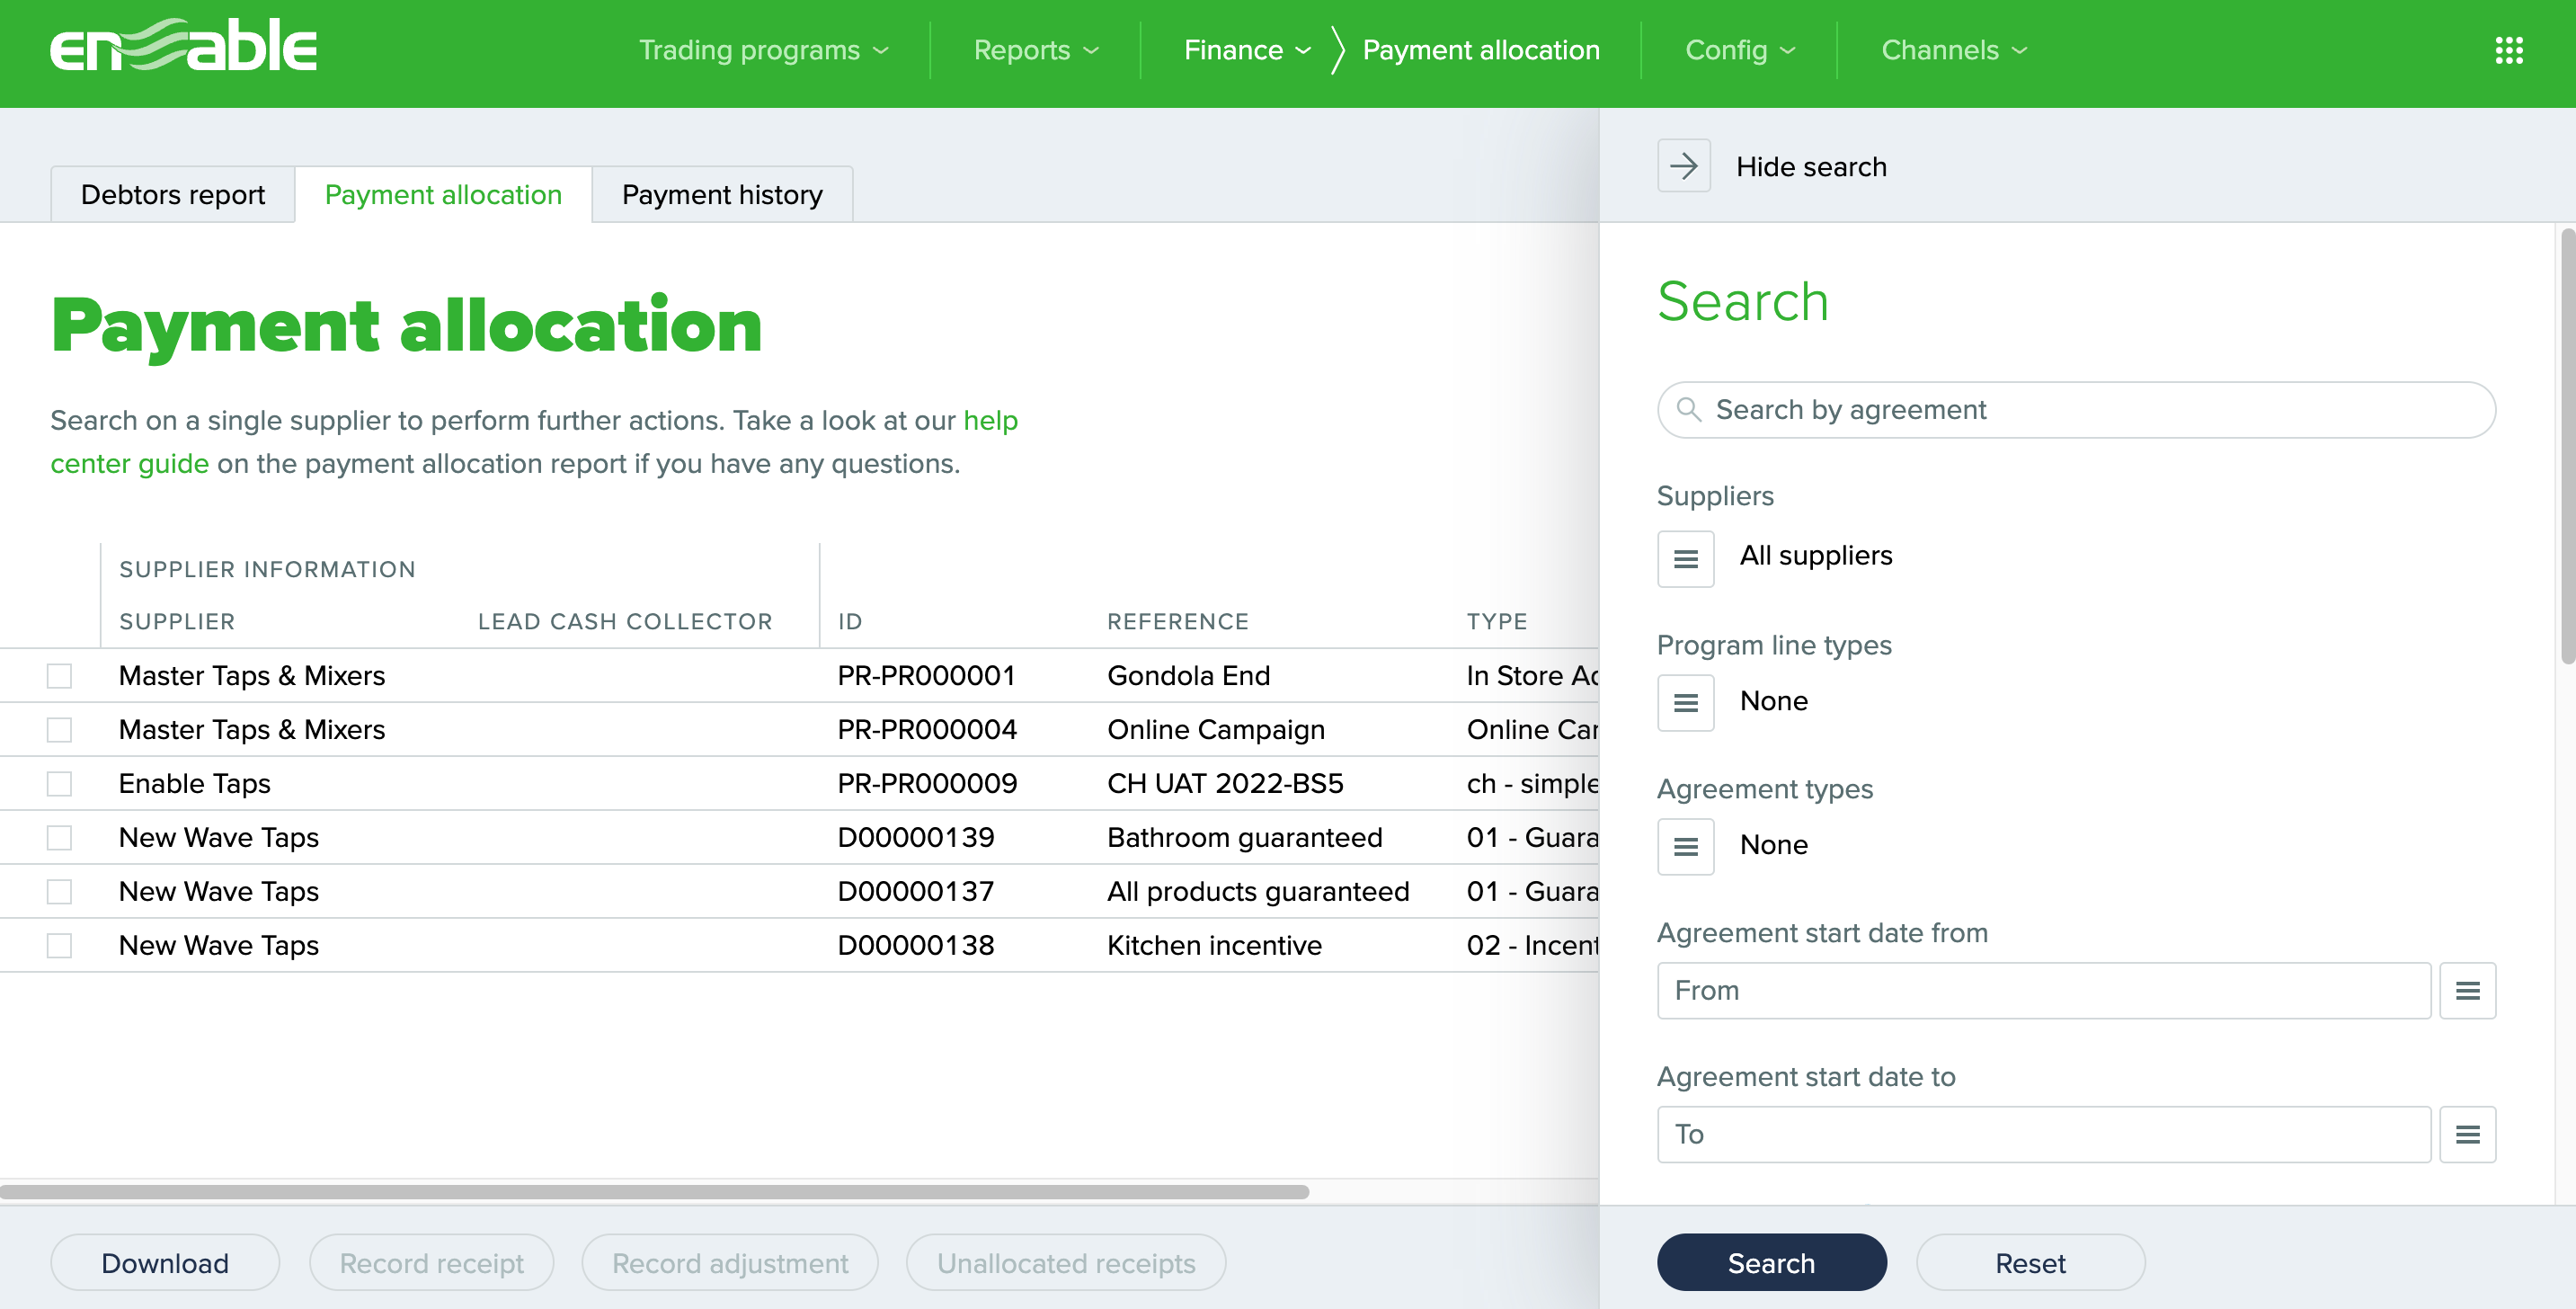2576x1309 pixels.
Task: Click the Reset button
Action: click(x=2030, y=1263)
